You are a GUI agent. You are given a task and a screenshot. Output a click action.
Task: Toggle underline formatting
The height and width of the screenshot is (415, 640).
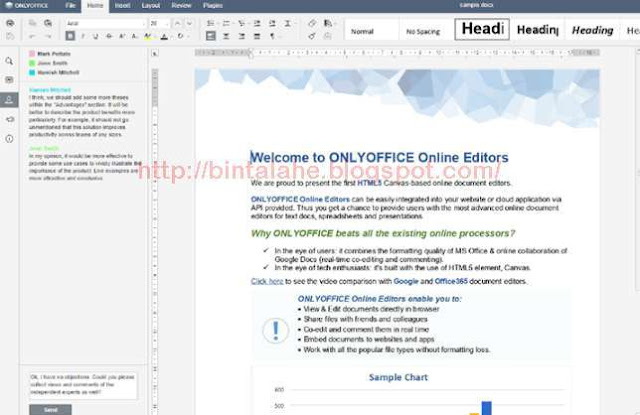pos(96,36)
